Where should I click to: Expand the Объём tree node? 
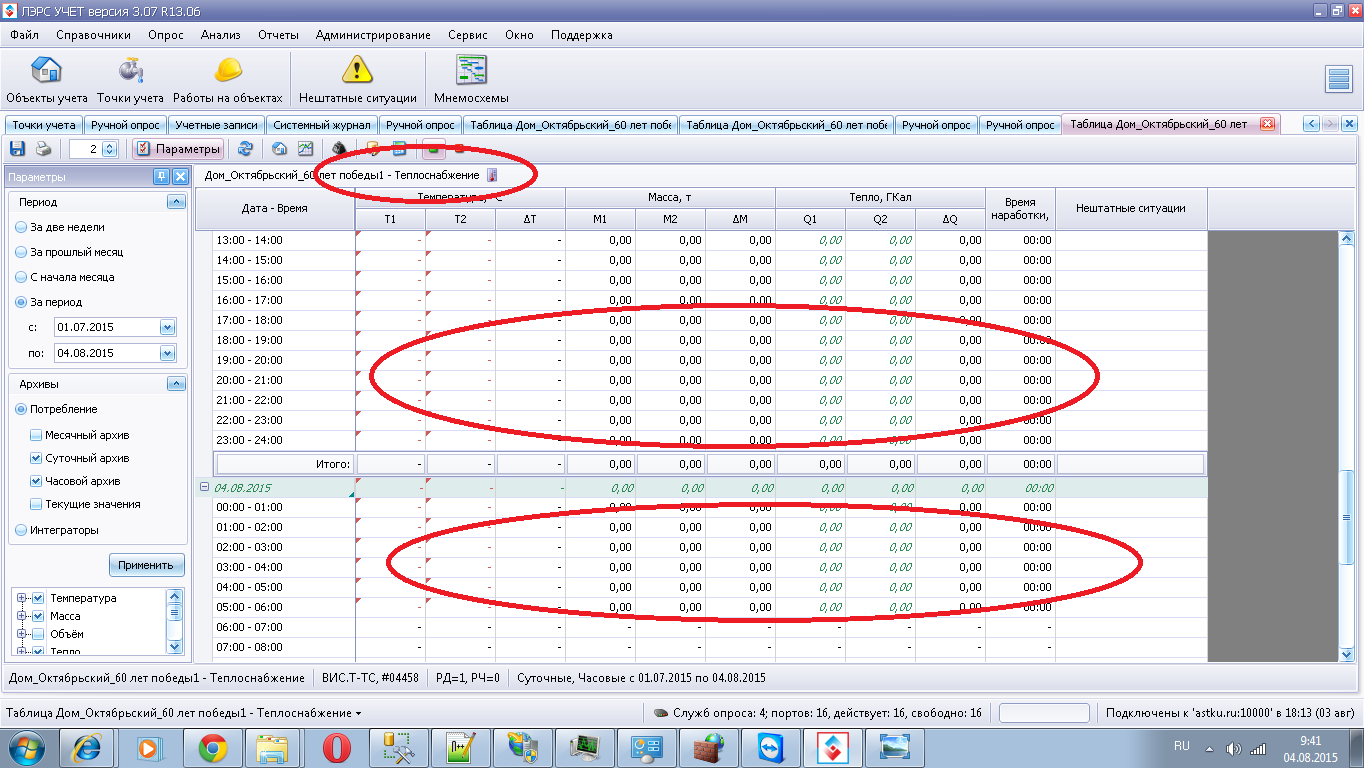tap(22, 634)
